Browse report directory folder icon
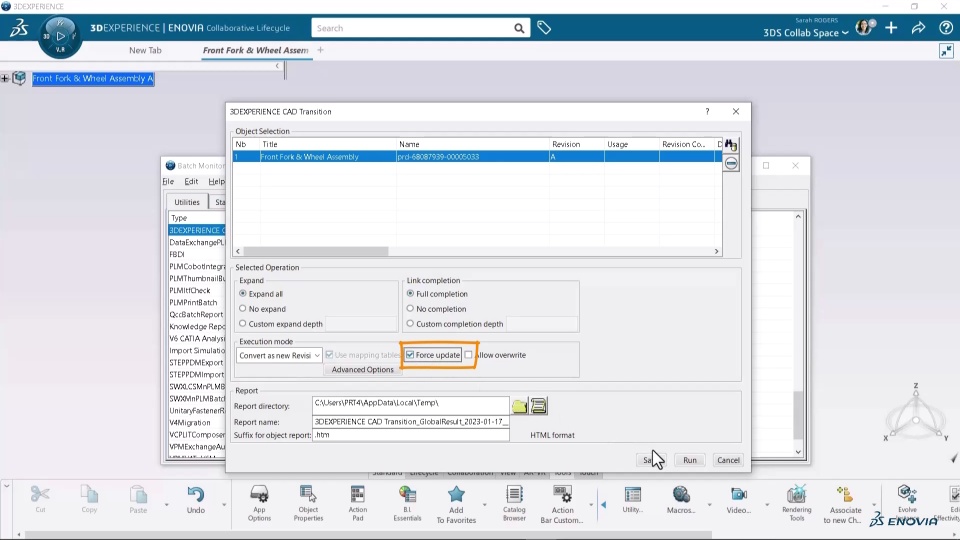 pyautogui.click(x=520, y=406)
